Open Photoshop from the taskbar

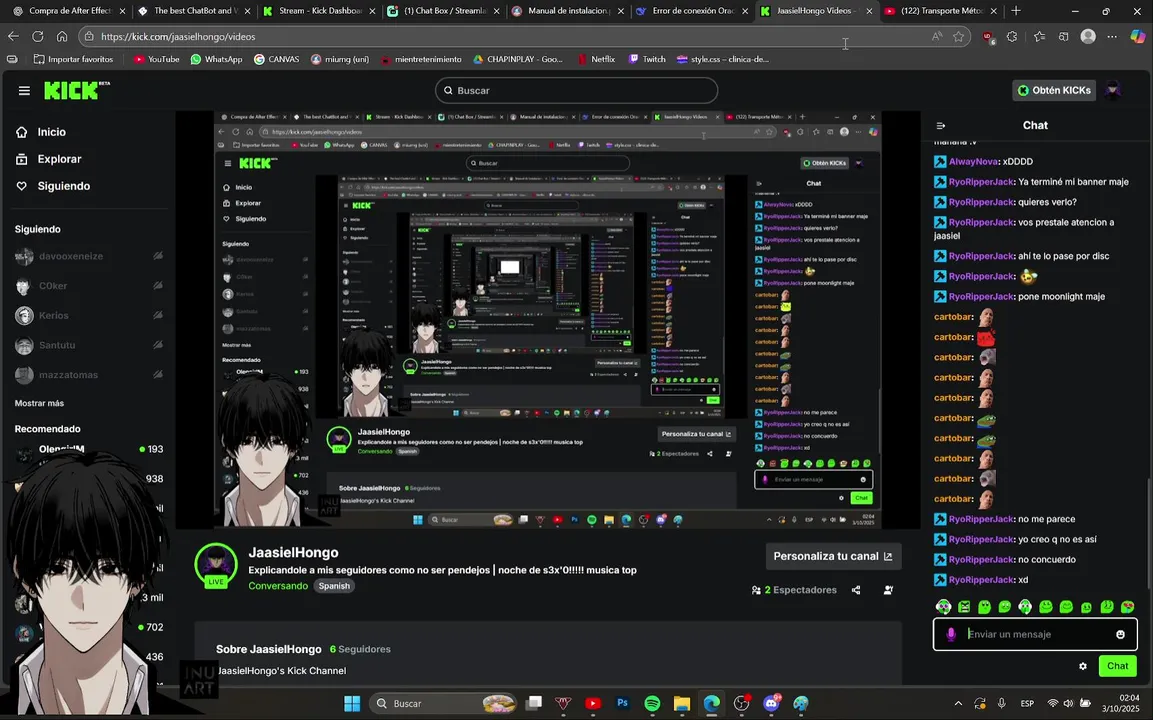[x=622, y=703]
